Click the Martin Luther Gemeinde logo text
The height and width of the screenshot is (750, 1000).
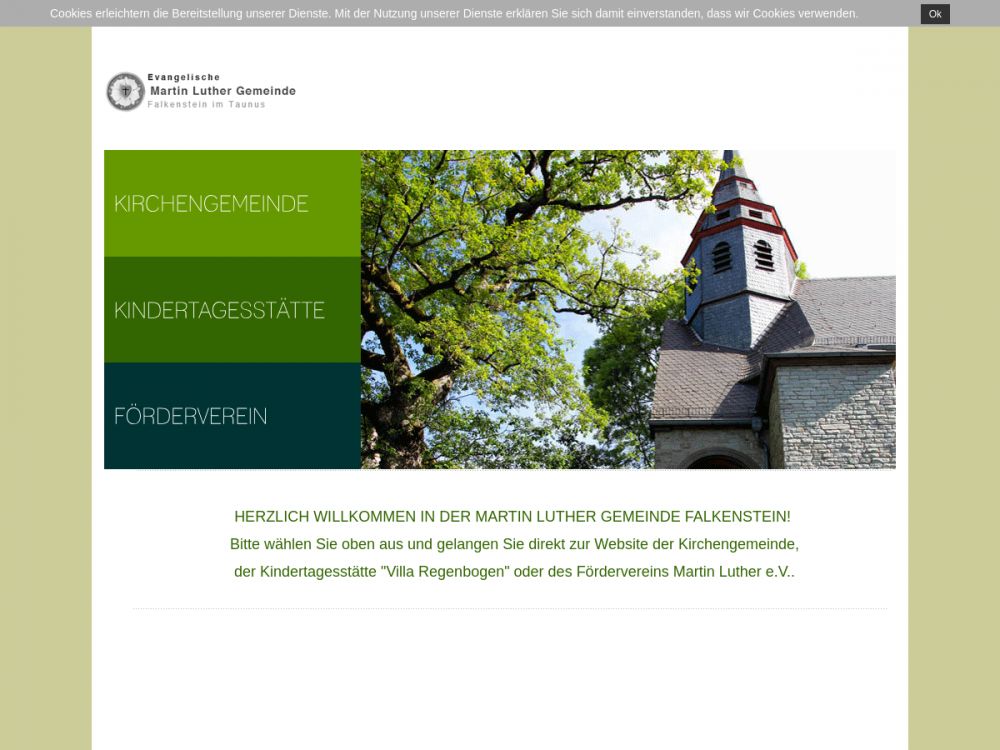click(222, 91)
